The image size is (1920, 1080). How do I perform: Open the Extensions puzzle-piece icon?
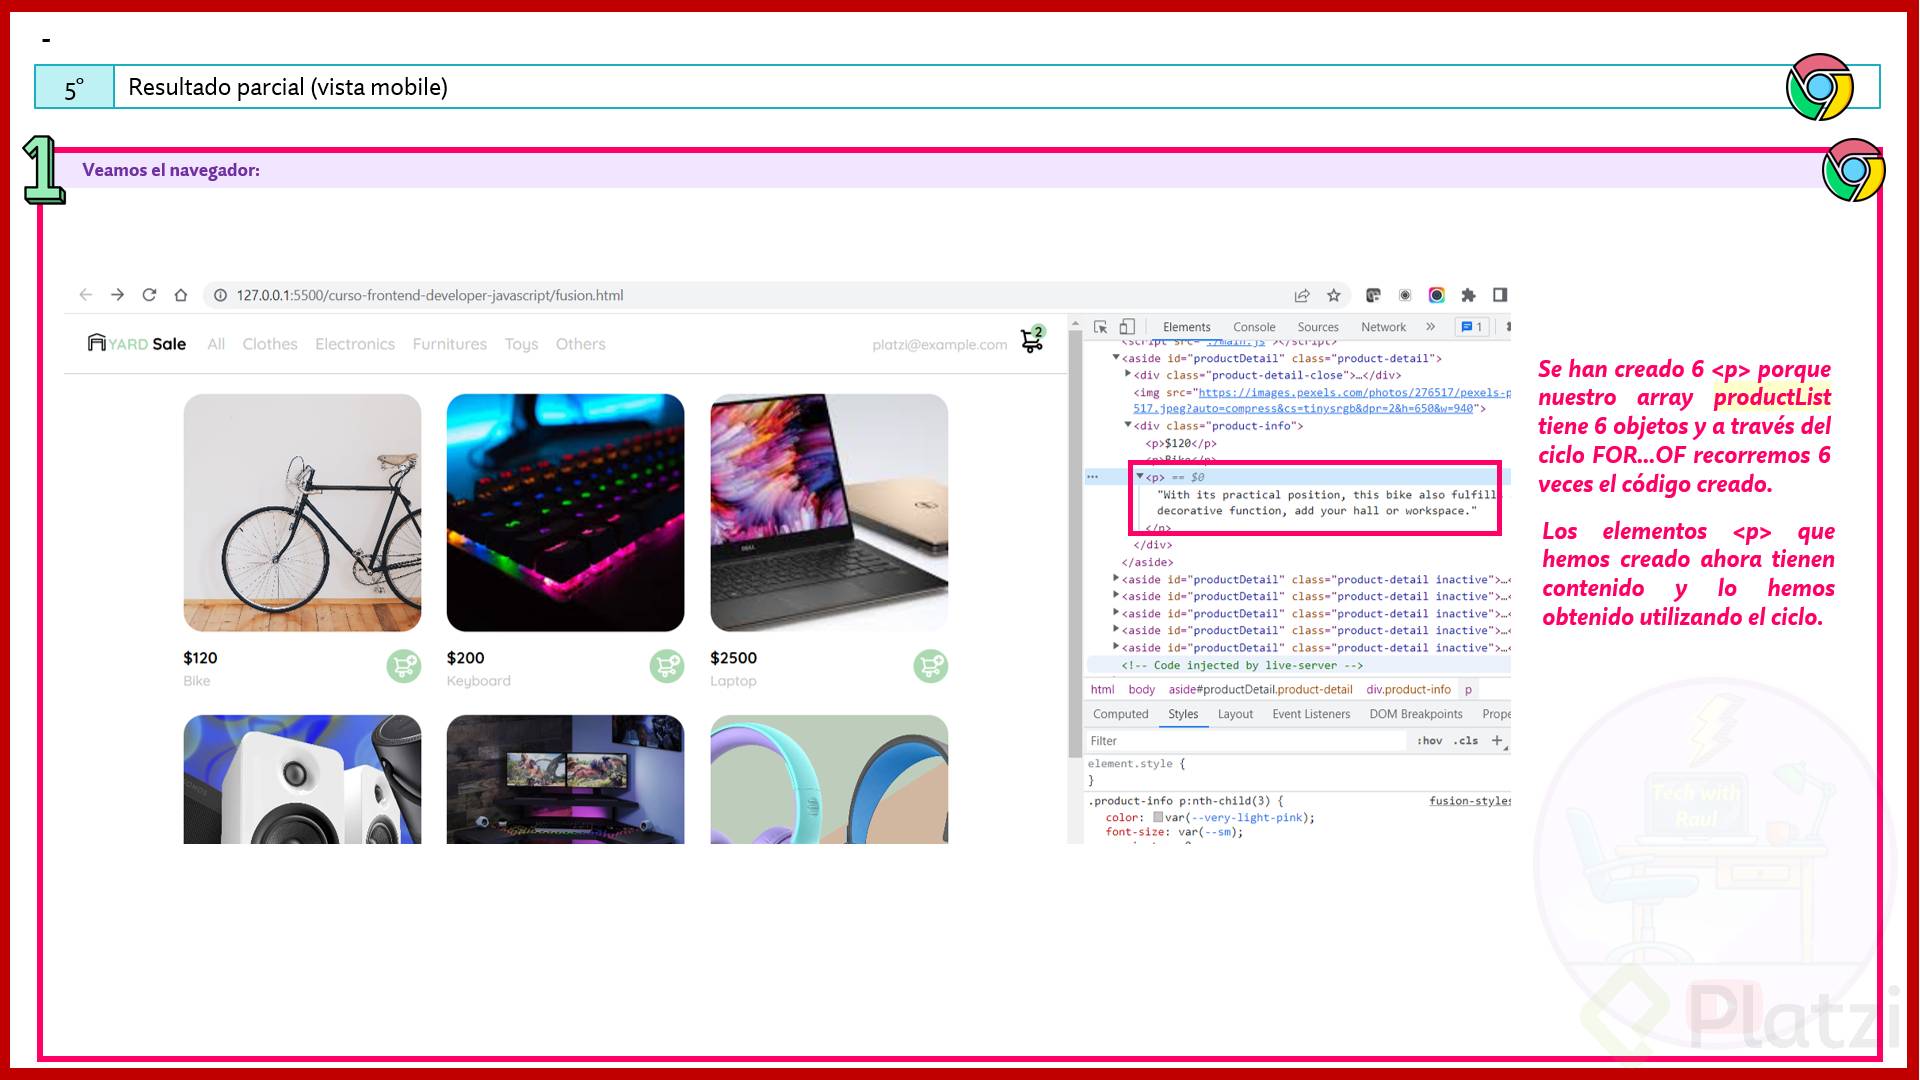[1468, 295]
